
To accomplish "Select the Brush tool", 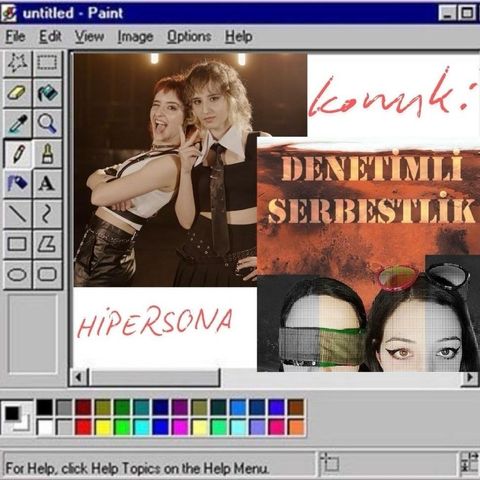I will 47,154.
